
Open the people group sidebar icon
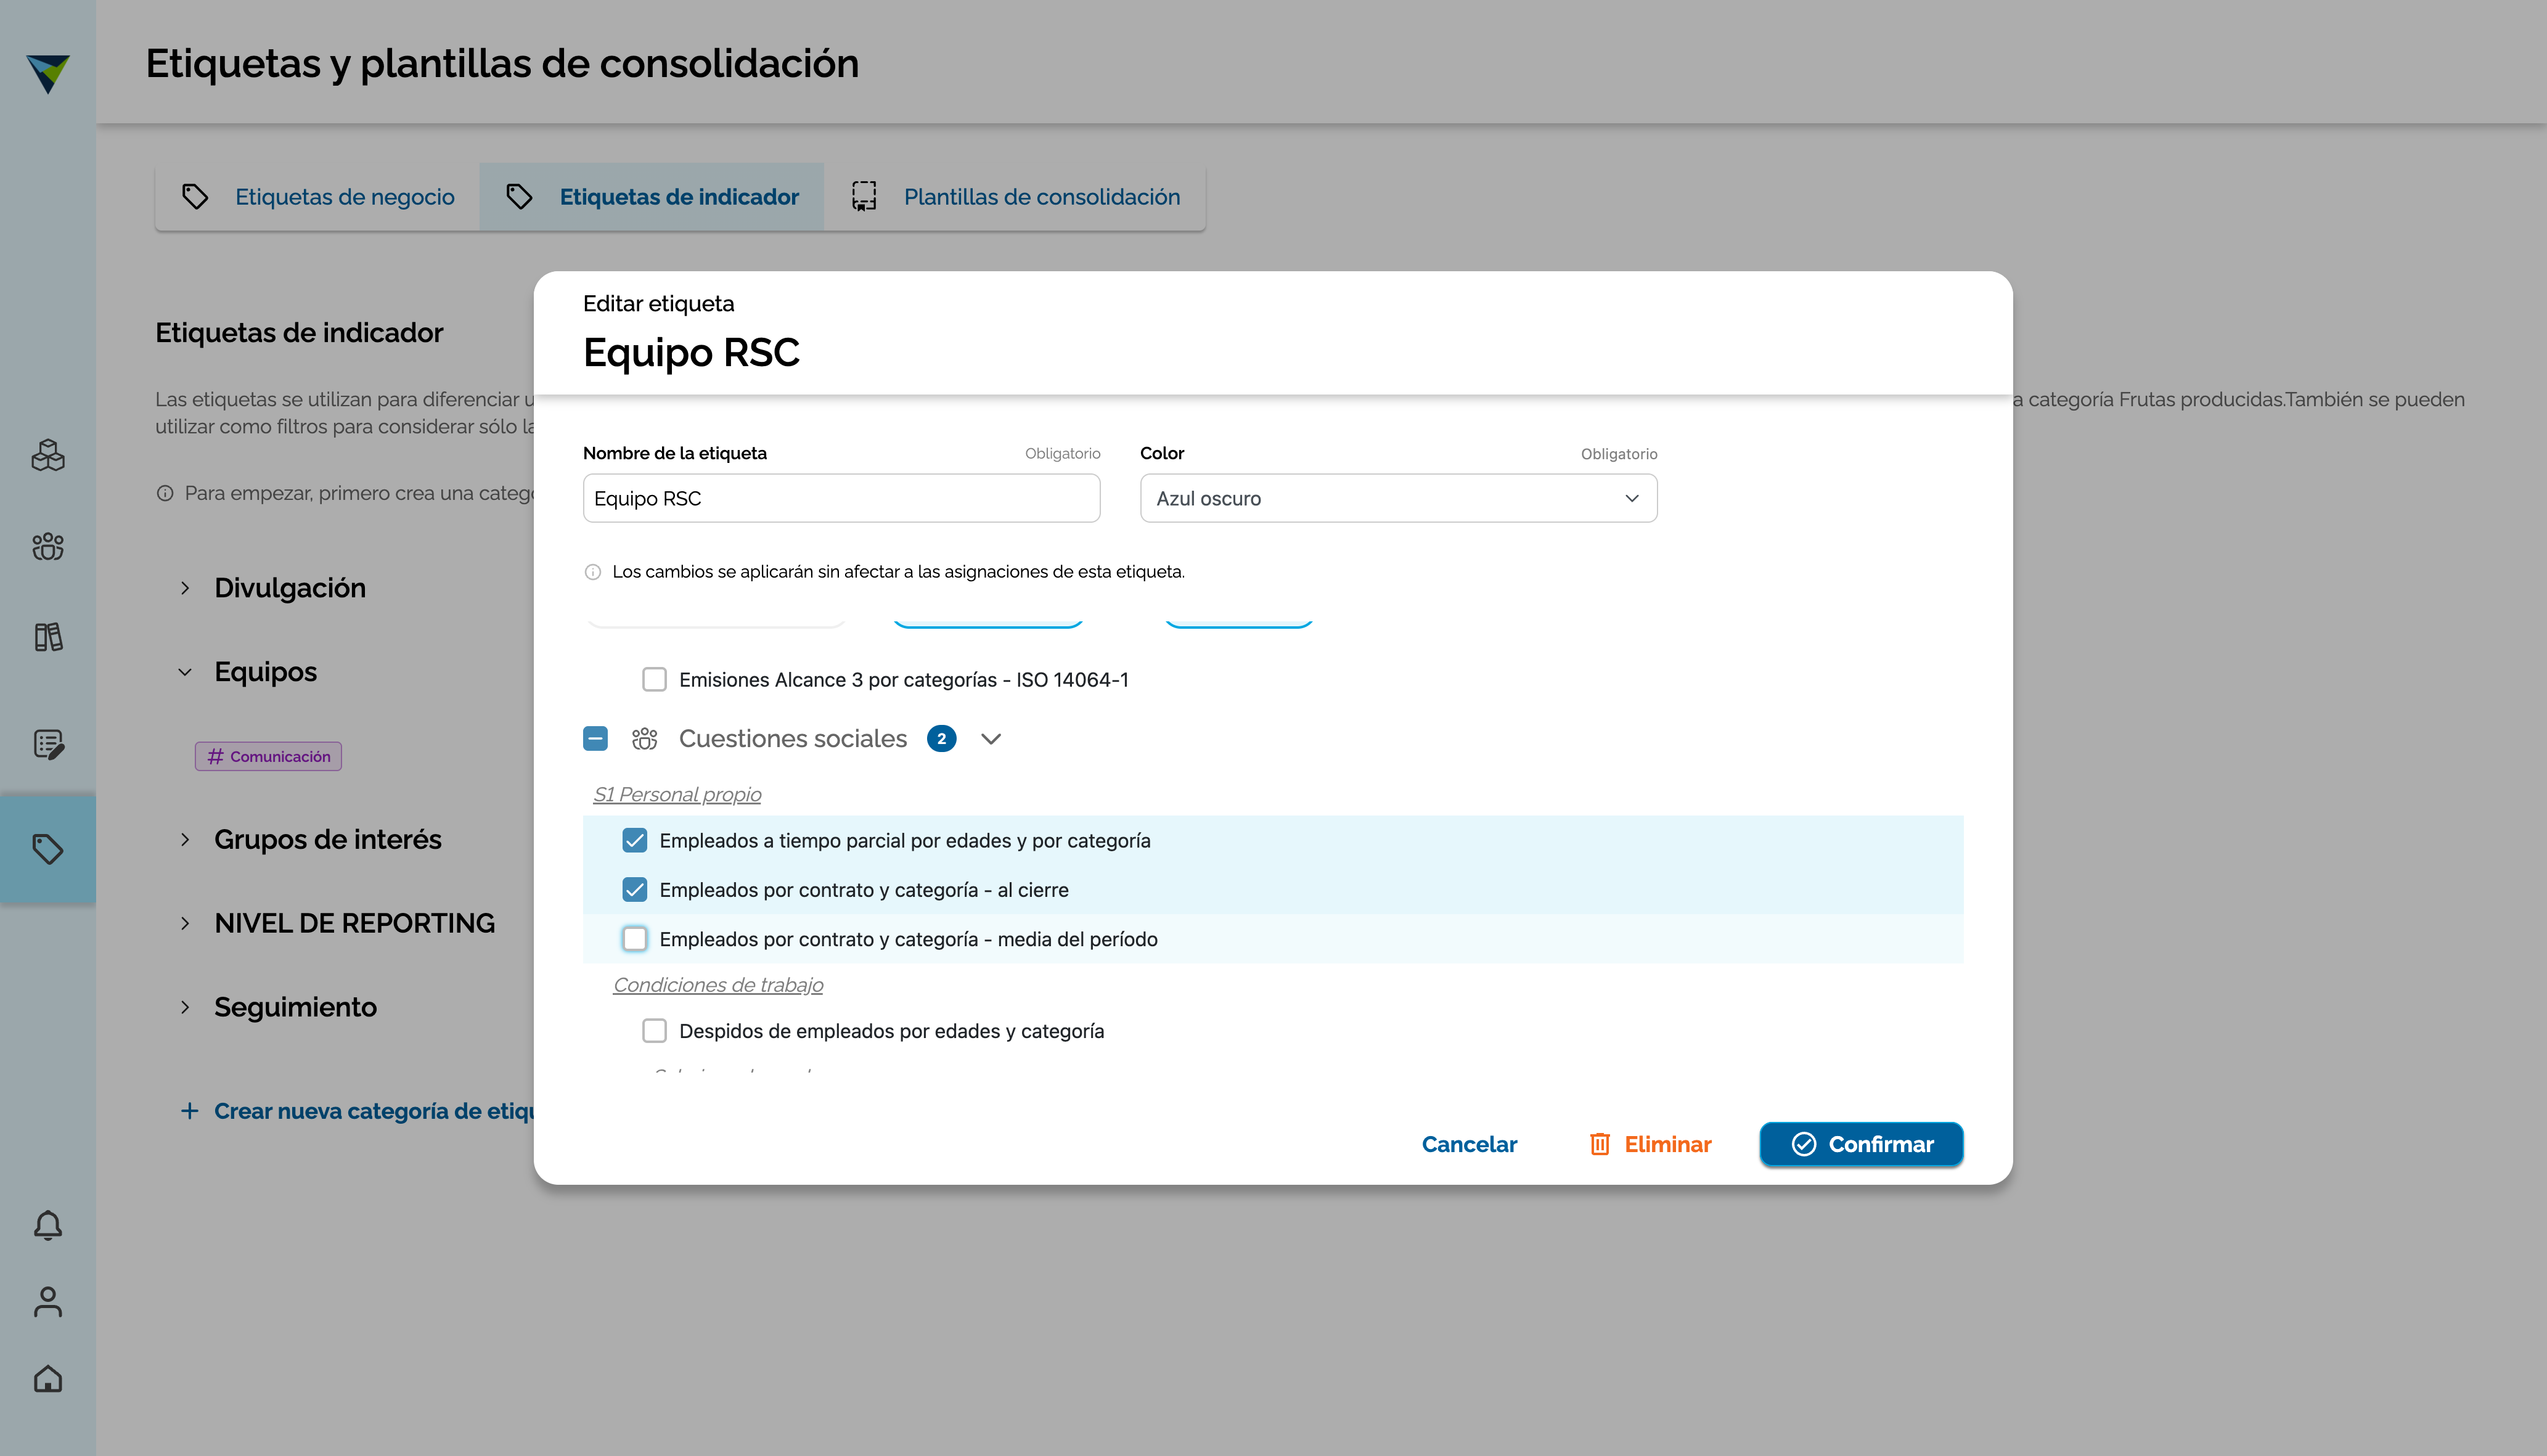48,546
